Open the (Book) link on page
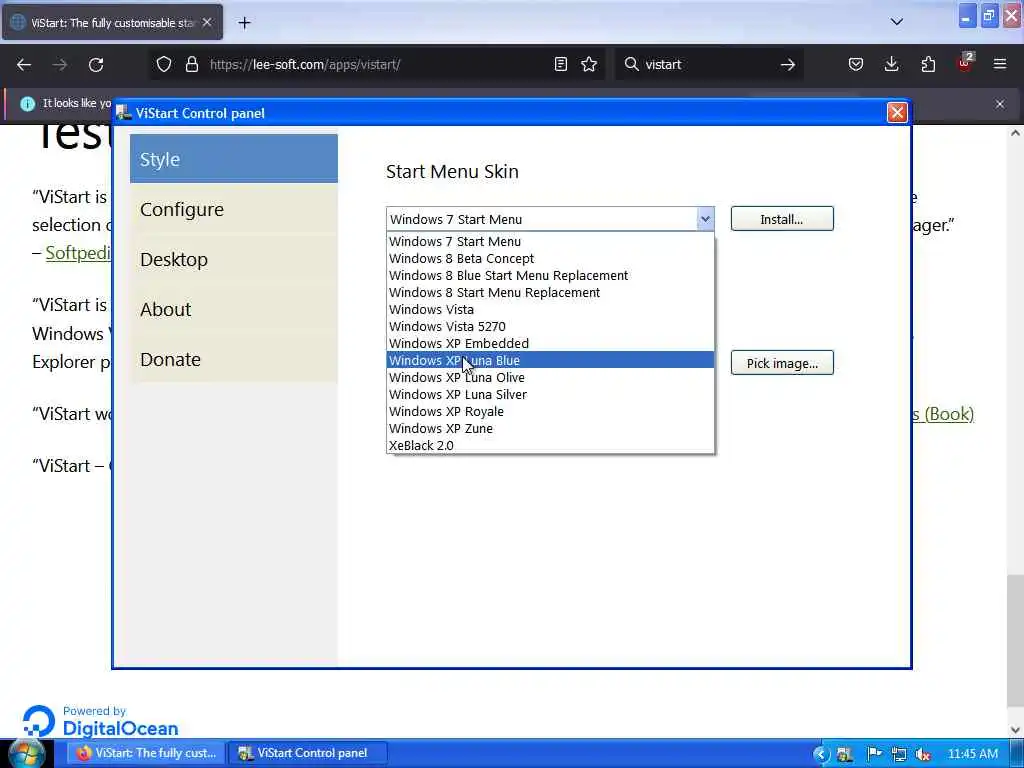This screenshot has height=768, width=1024. tap(943, 414)
